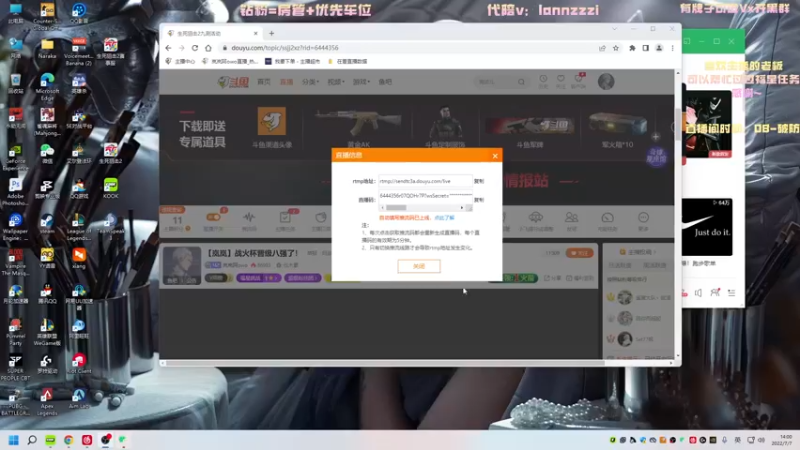The height and width of the screenshot is (450, 800).
Task: Click the Chrome icon in the taskbar
Action: coord(68,440)
